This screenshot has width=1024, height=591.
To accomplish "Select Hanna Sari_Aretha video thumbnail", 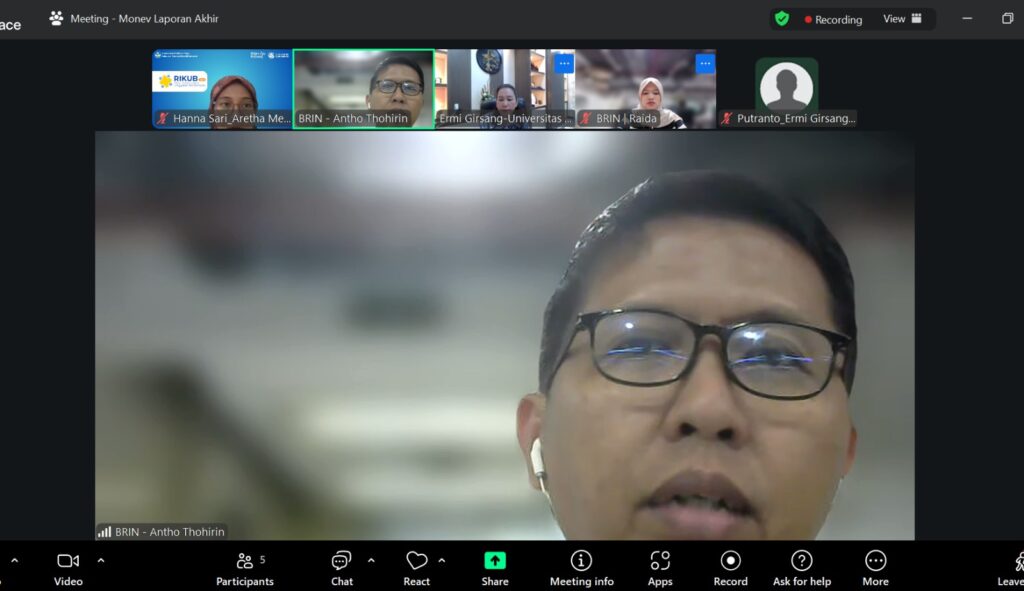I will pyautogui.click(x=222, y=89).
